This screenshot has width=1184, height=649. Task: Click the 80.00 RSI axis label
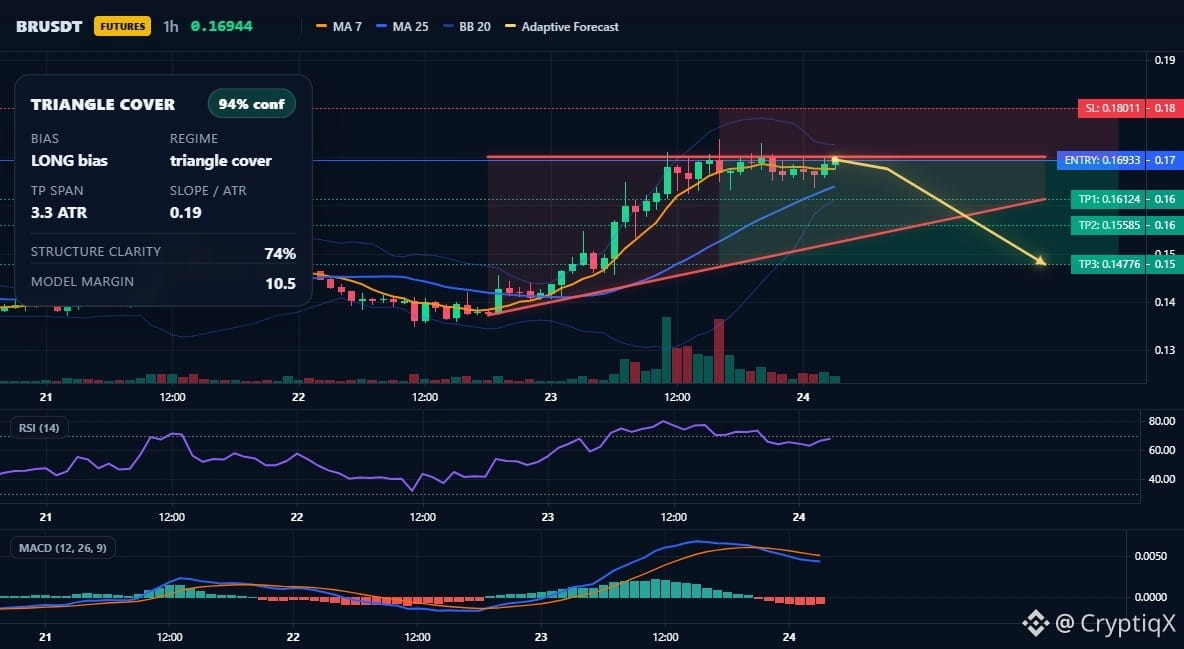tap(1162, 421)
